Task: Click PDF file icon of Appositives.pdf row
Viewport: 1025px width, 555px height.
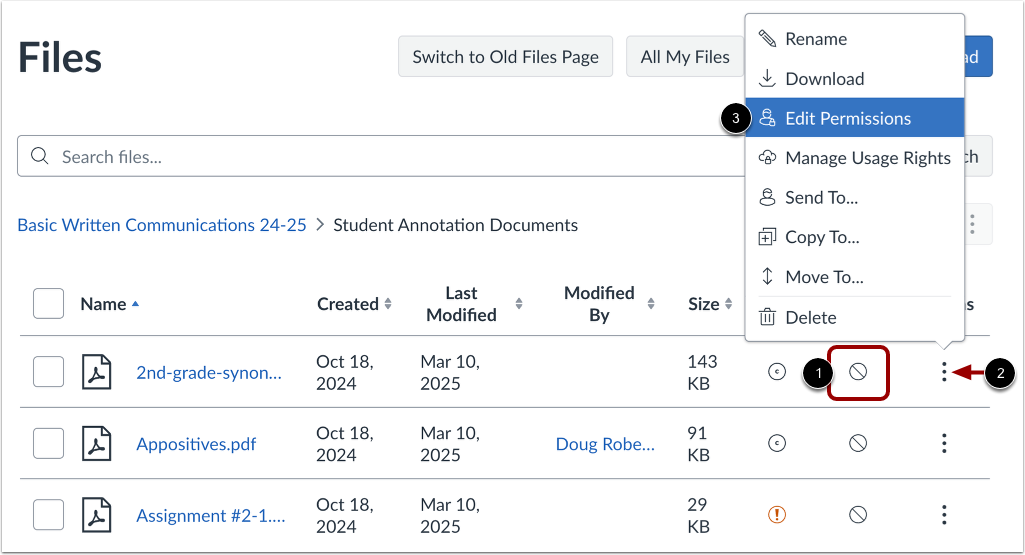Action: [x=97, y=443]
